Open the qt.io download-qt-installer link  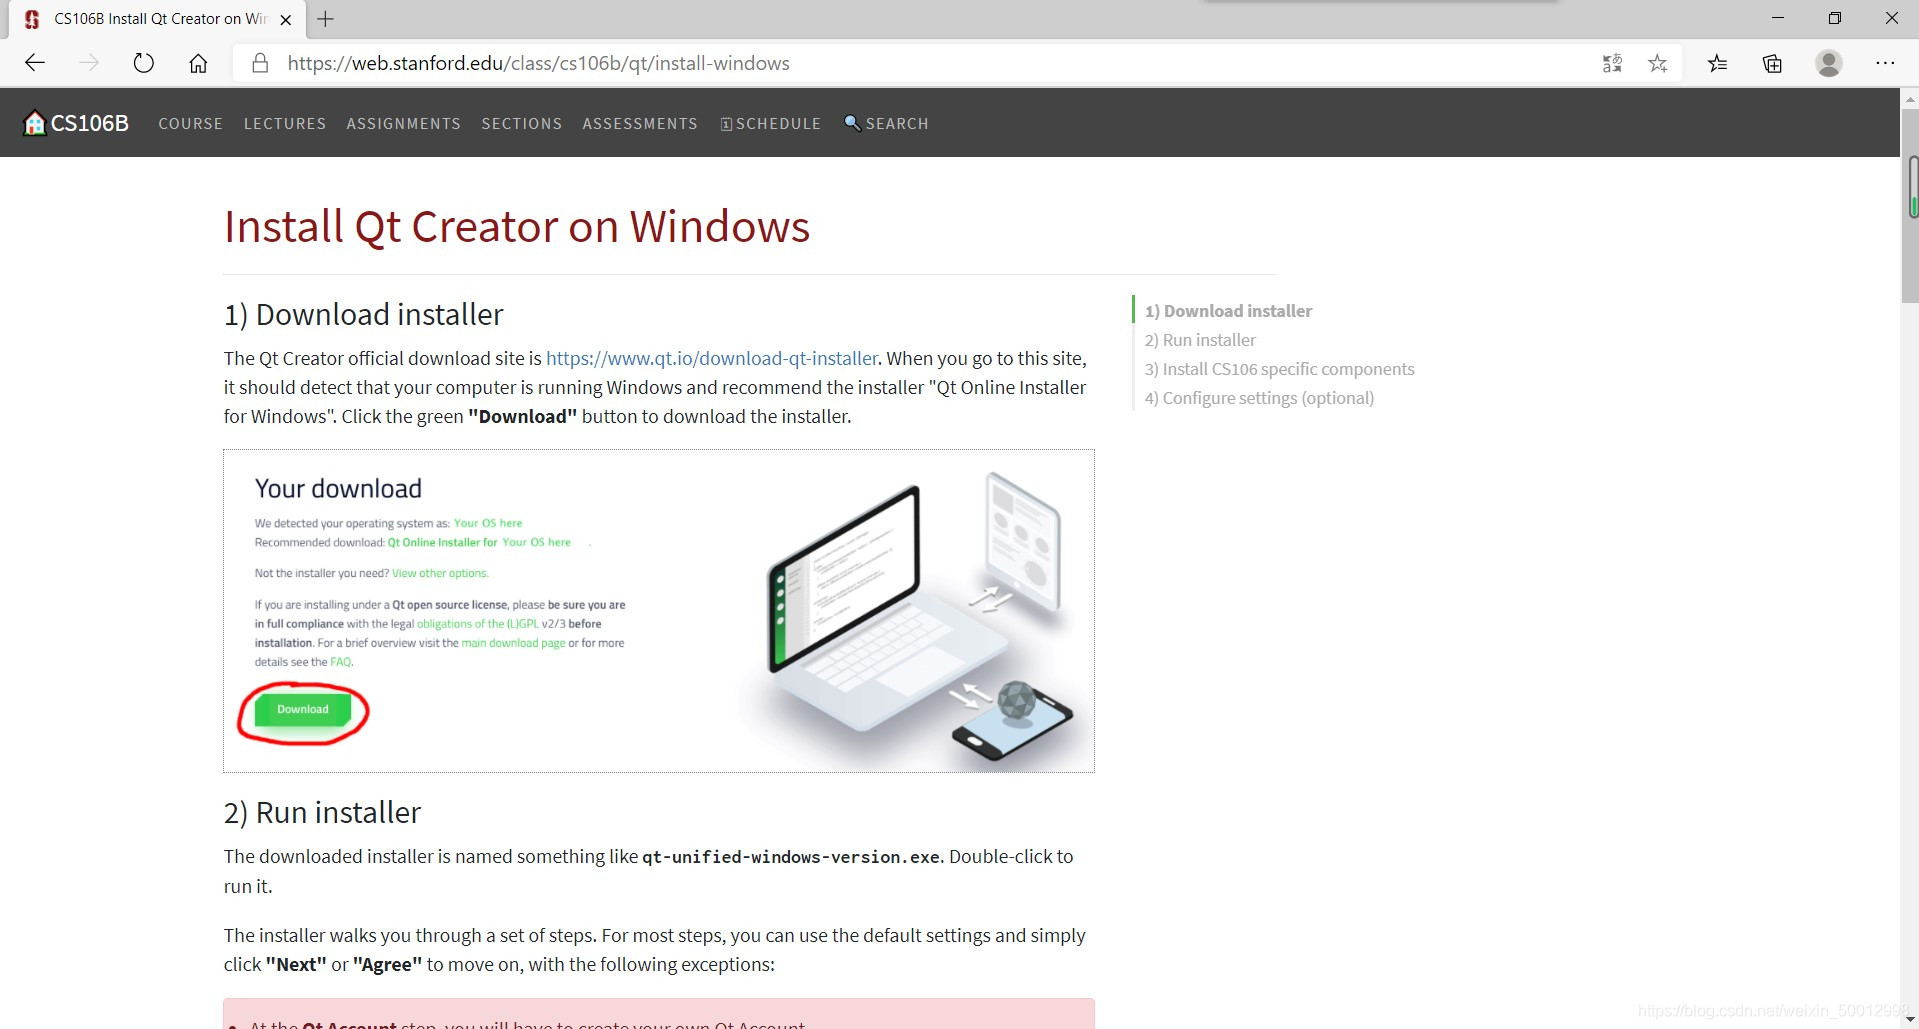click(x=712, y=358)
